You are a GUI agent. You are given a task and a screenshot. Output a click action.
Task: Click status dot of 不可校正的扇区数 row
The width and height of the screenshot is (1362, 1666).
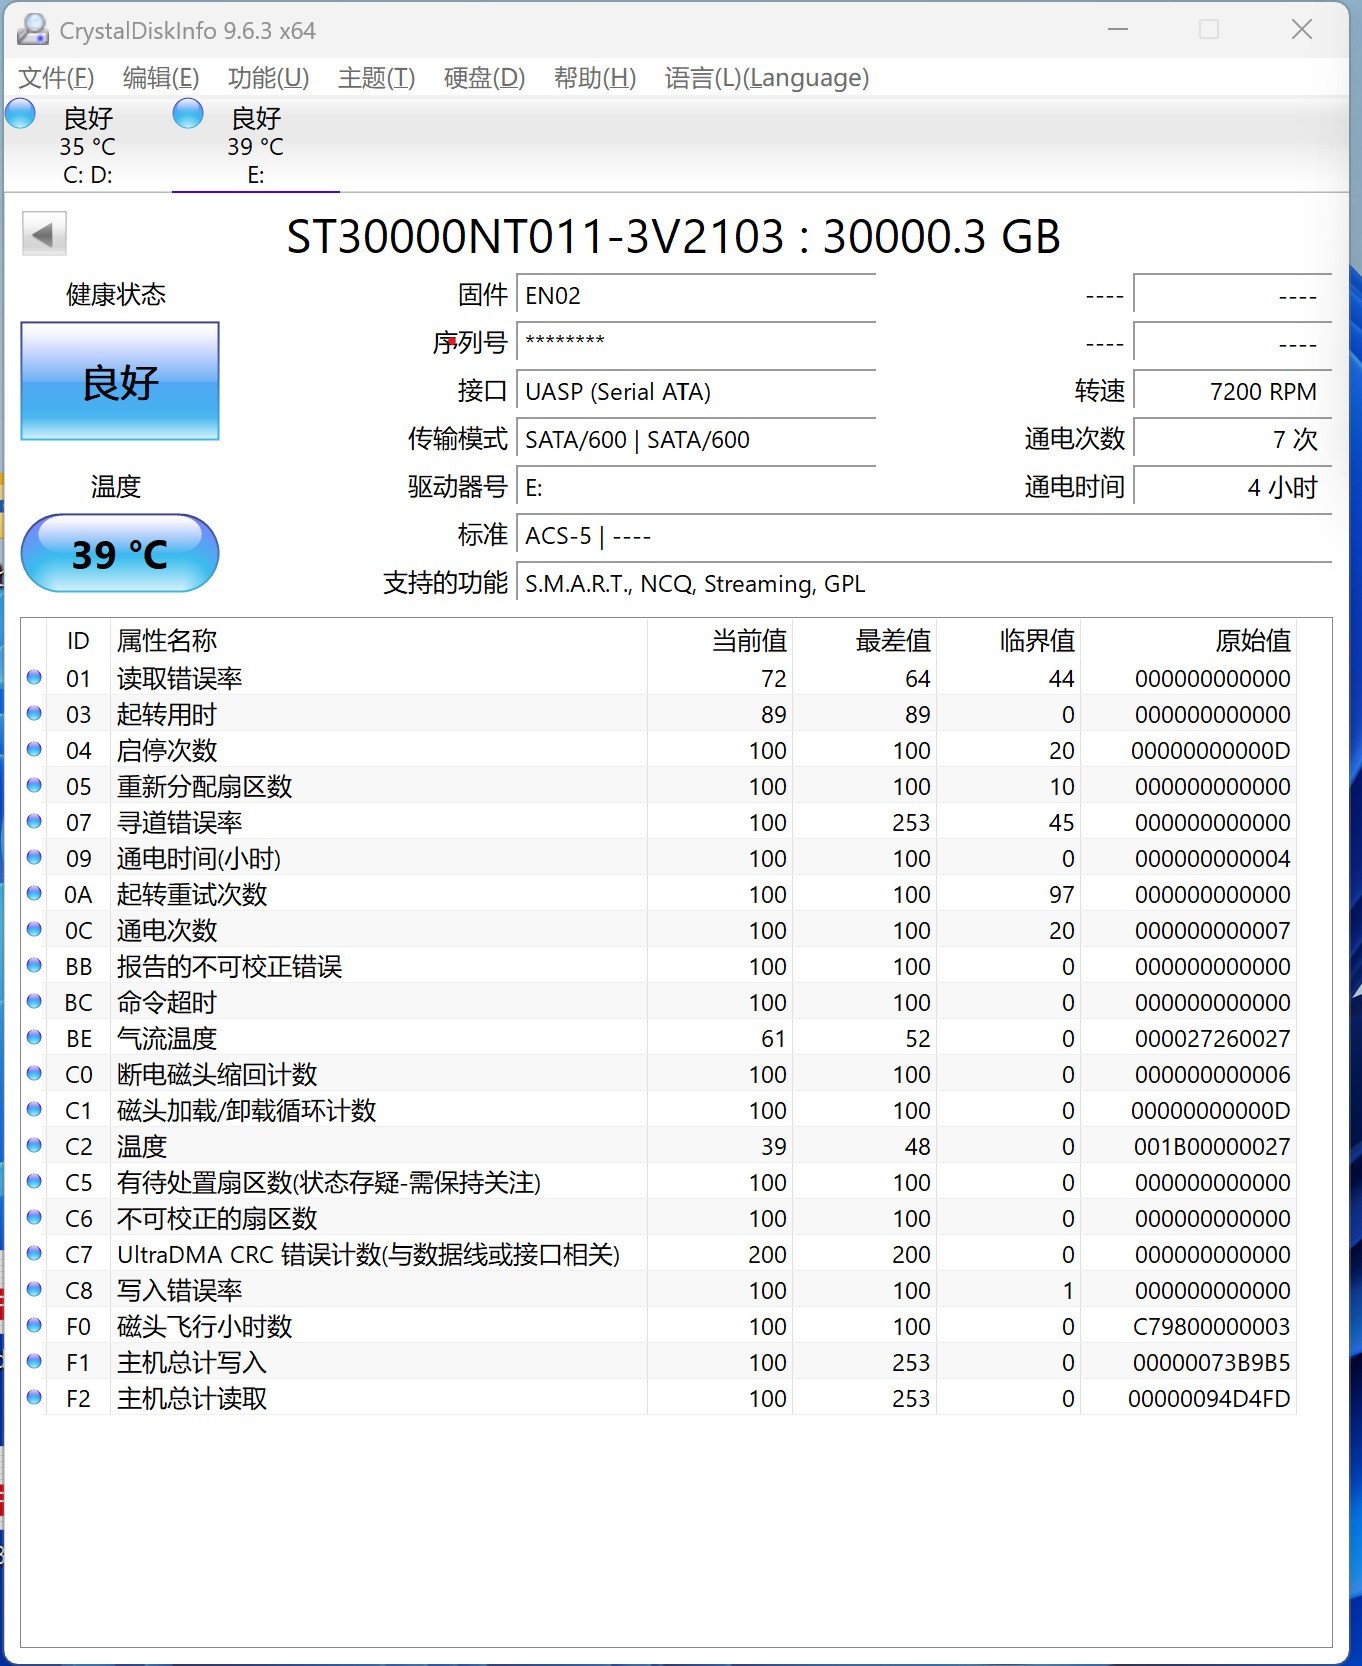(x=34, y=1218)
